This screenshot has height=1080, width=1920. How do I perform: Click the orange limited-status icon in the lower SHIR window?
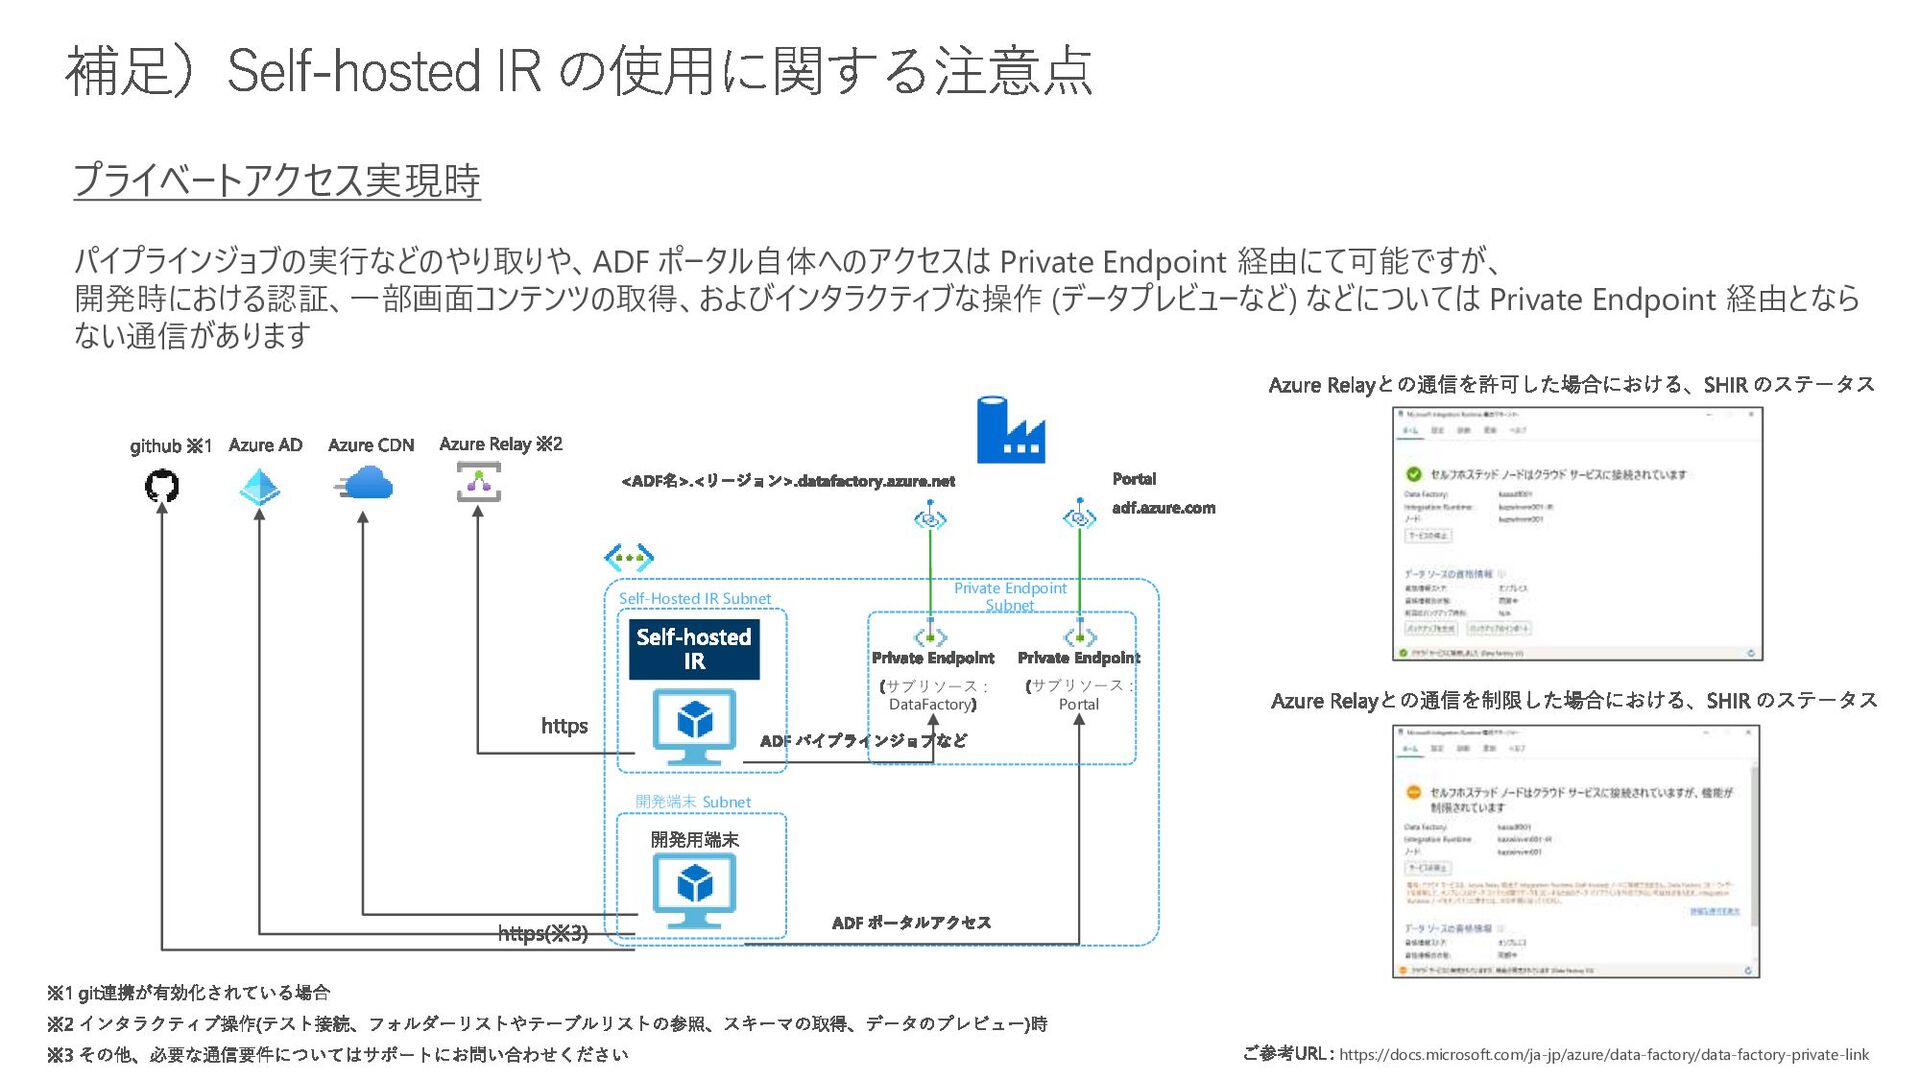click(1414, 792)
